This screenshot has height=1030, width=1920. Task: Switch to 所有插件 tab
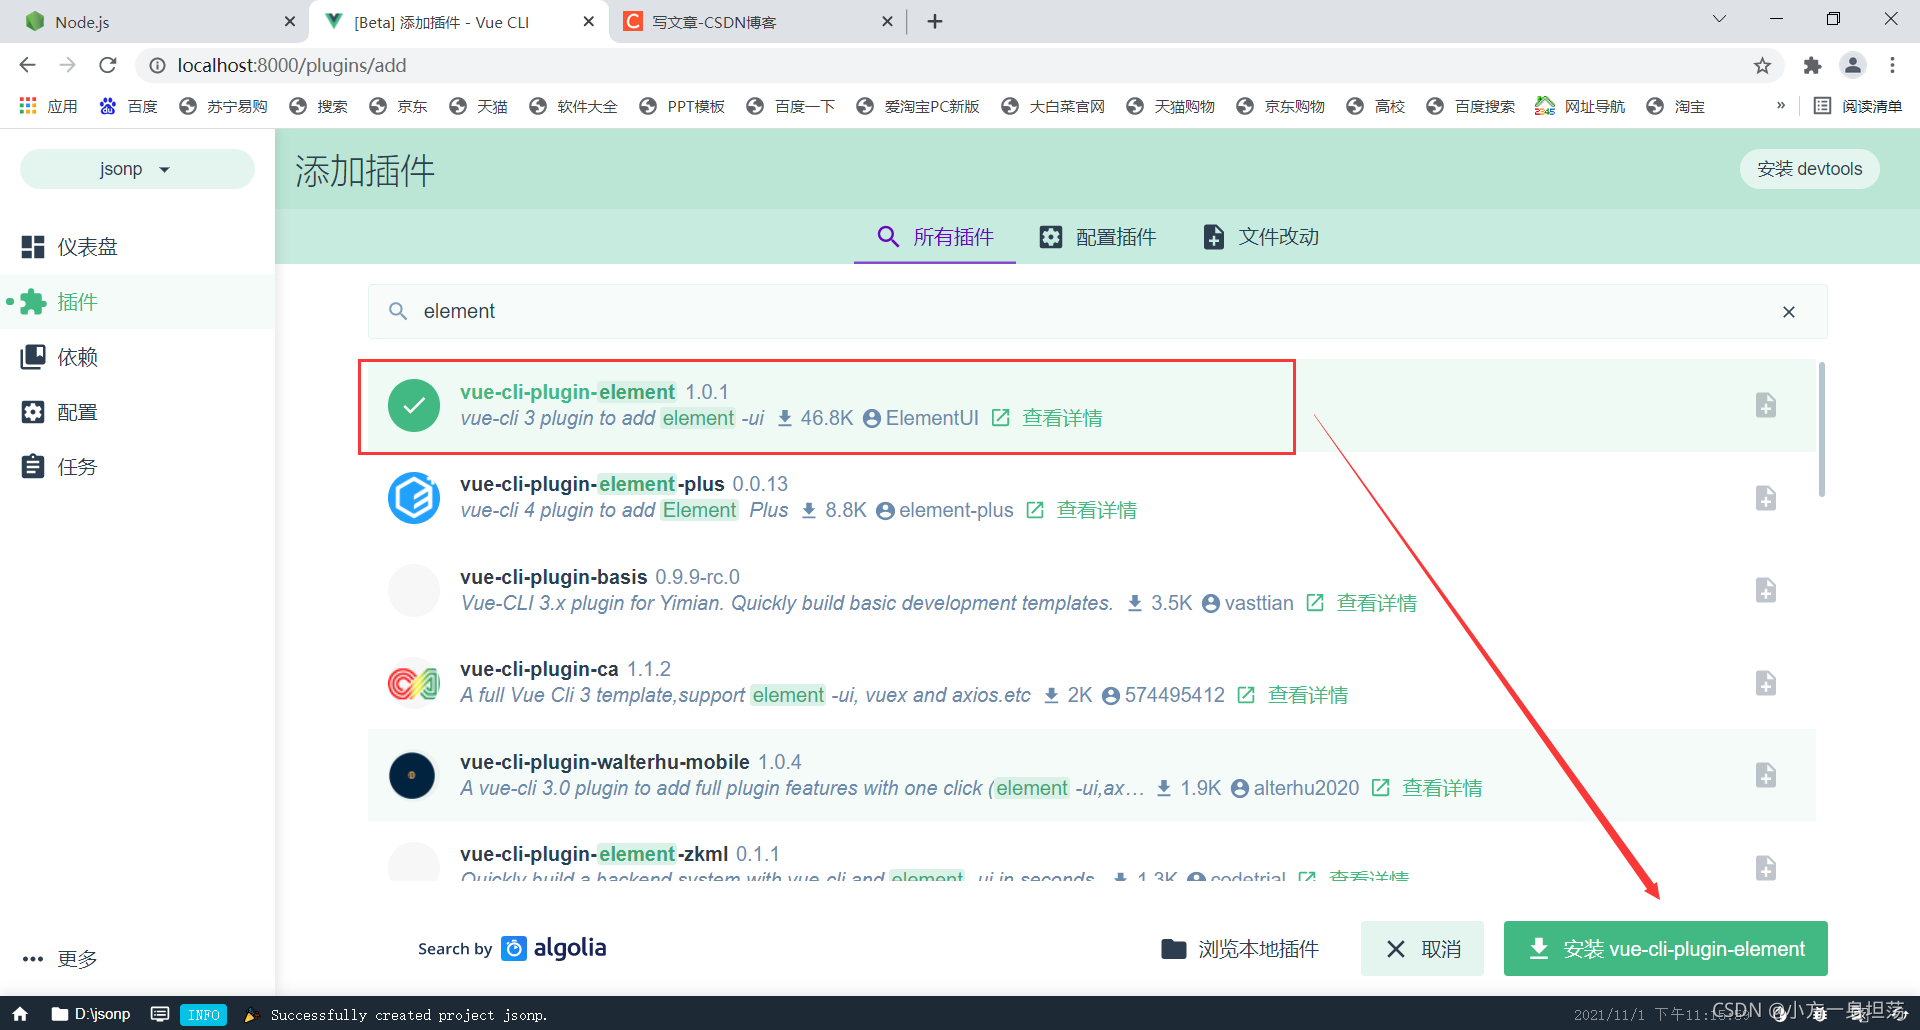pyautogui.click(x=935, y=237)
